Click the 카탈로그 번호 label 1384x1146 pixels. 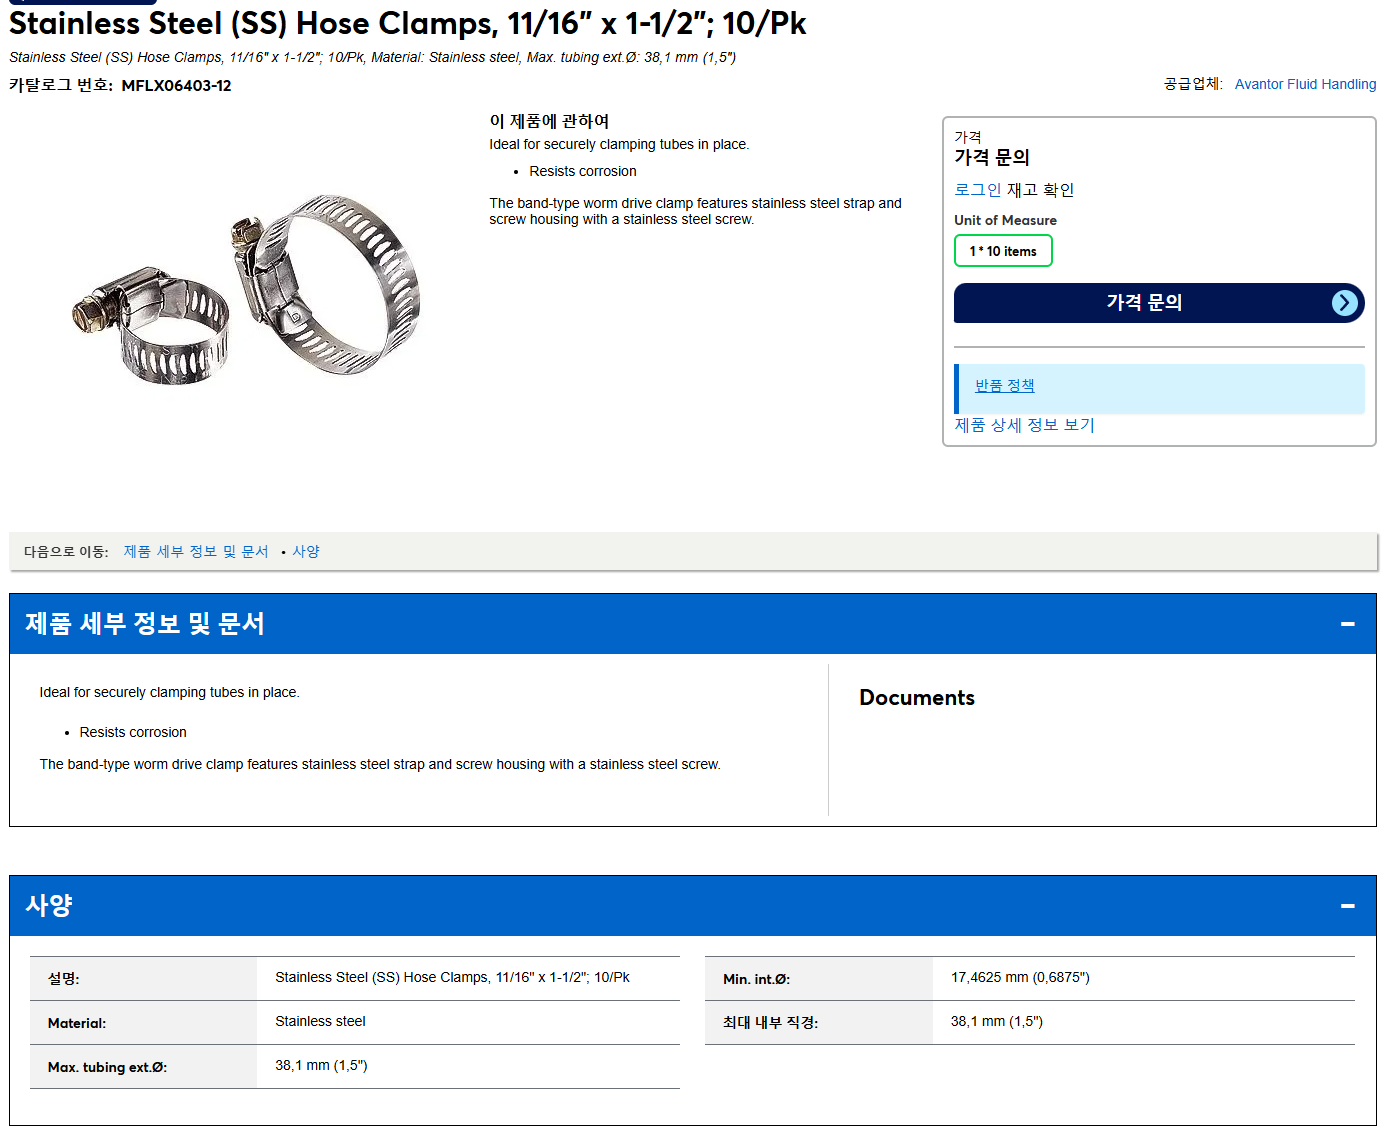point(61,86)
